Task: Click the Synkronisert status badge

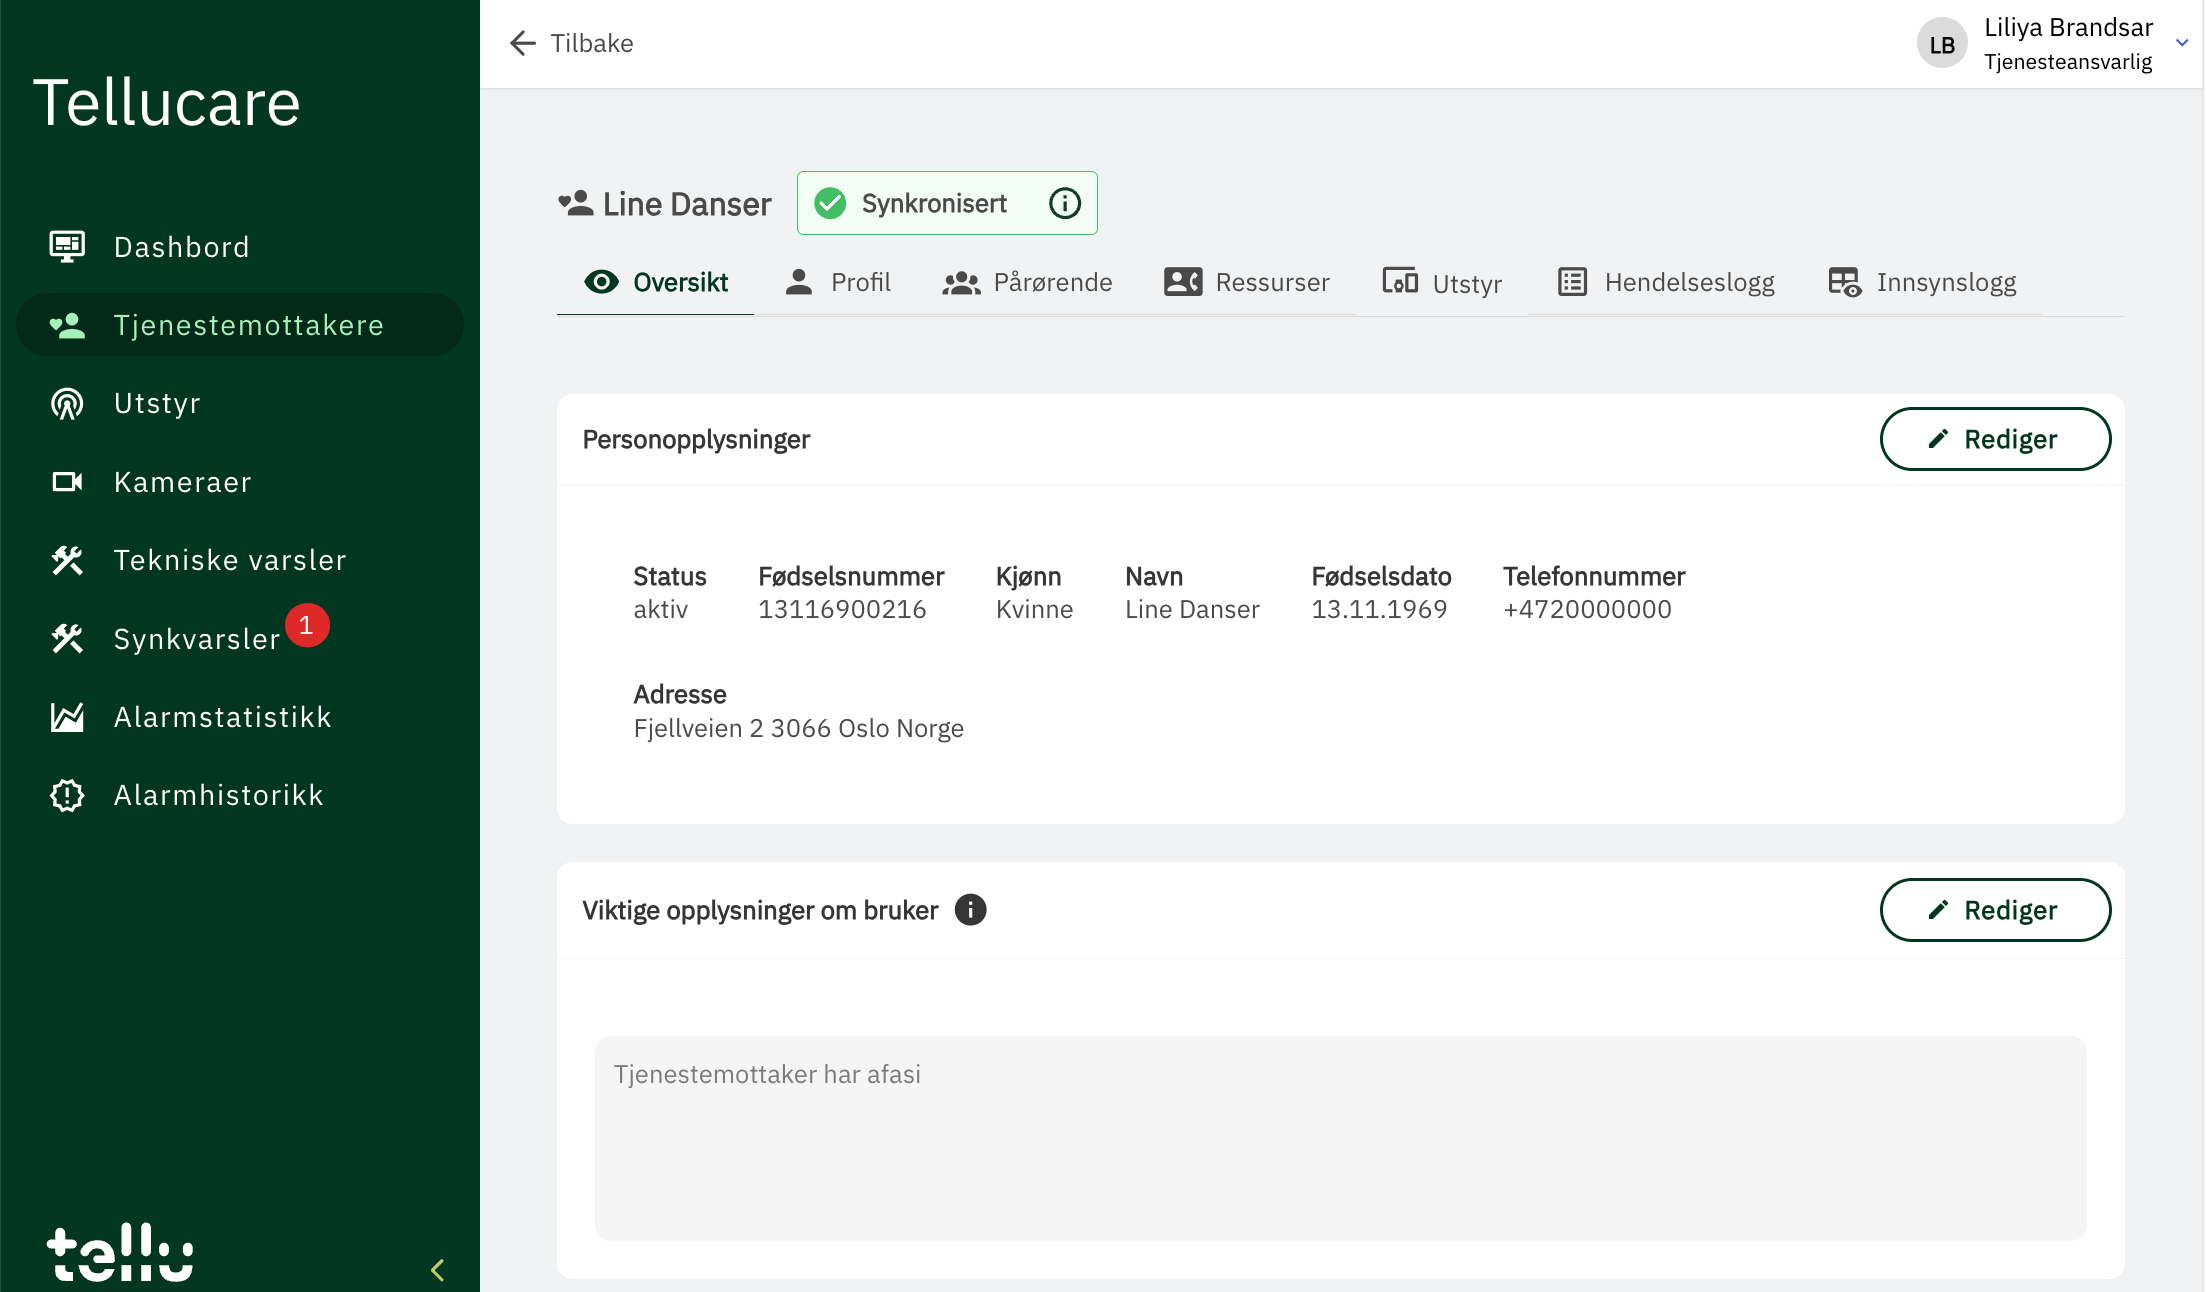Action: (947, 203)
